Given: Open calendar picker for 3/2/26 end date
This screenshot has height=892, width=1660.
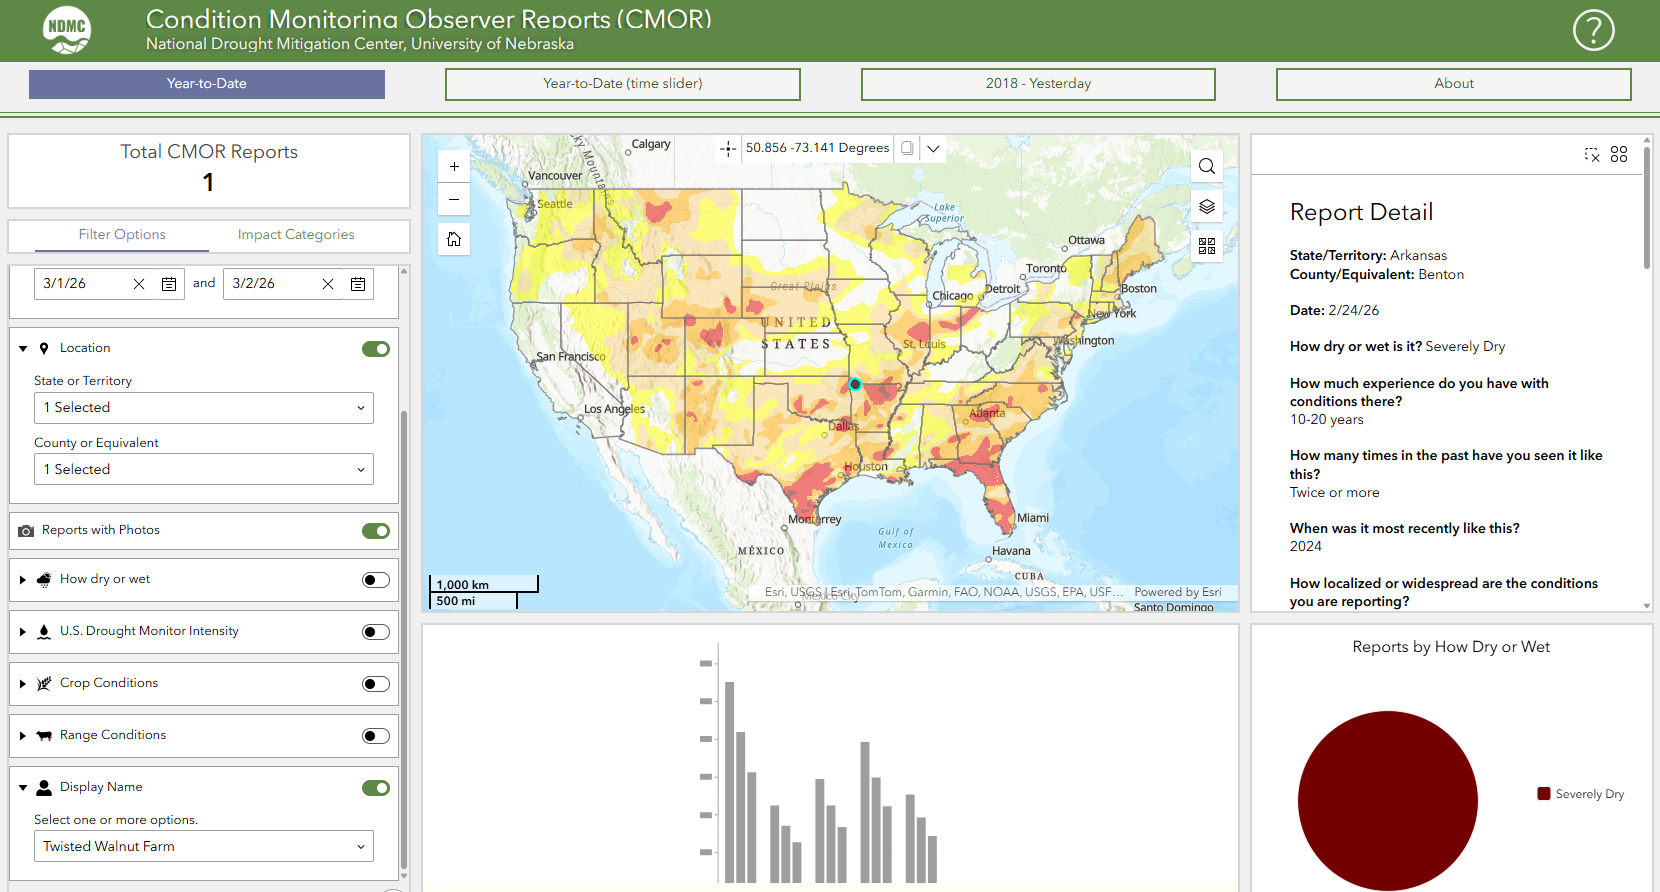Looking at the screenshot, I should tap(358, 284).
